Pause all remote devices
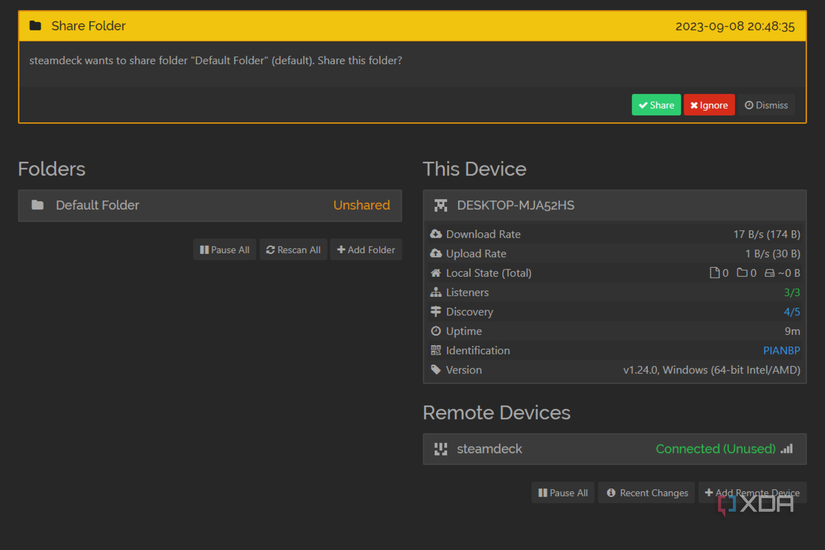 click(563, 493)
